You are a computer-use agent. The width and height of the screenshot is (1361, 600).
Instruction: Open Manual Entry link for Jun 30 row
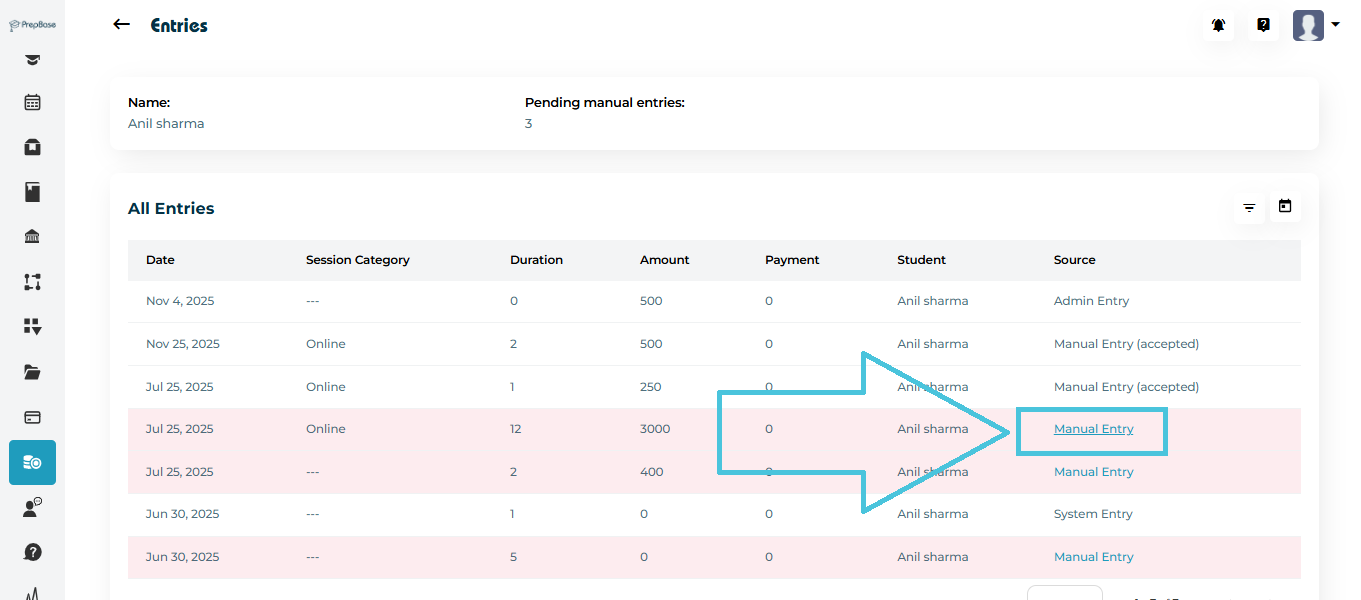tap(1093, 557)
